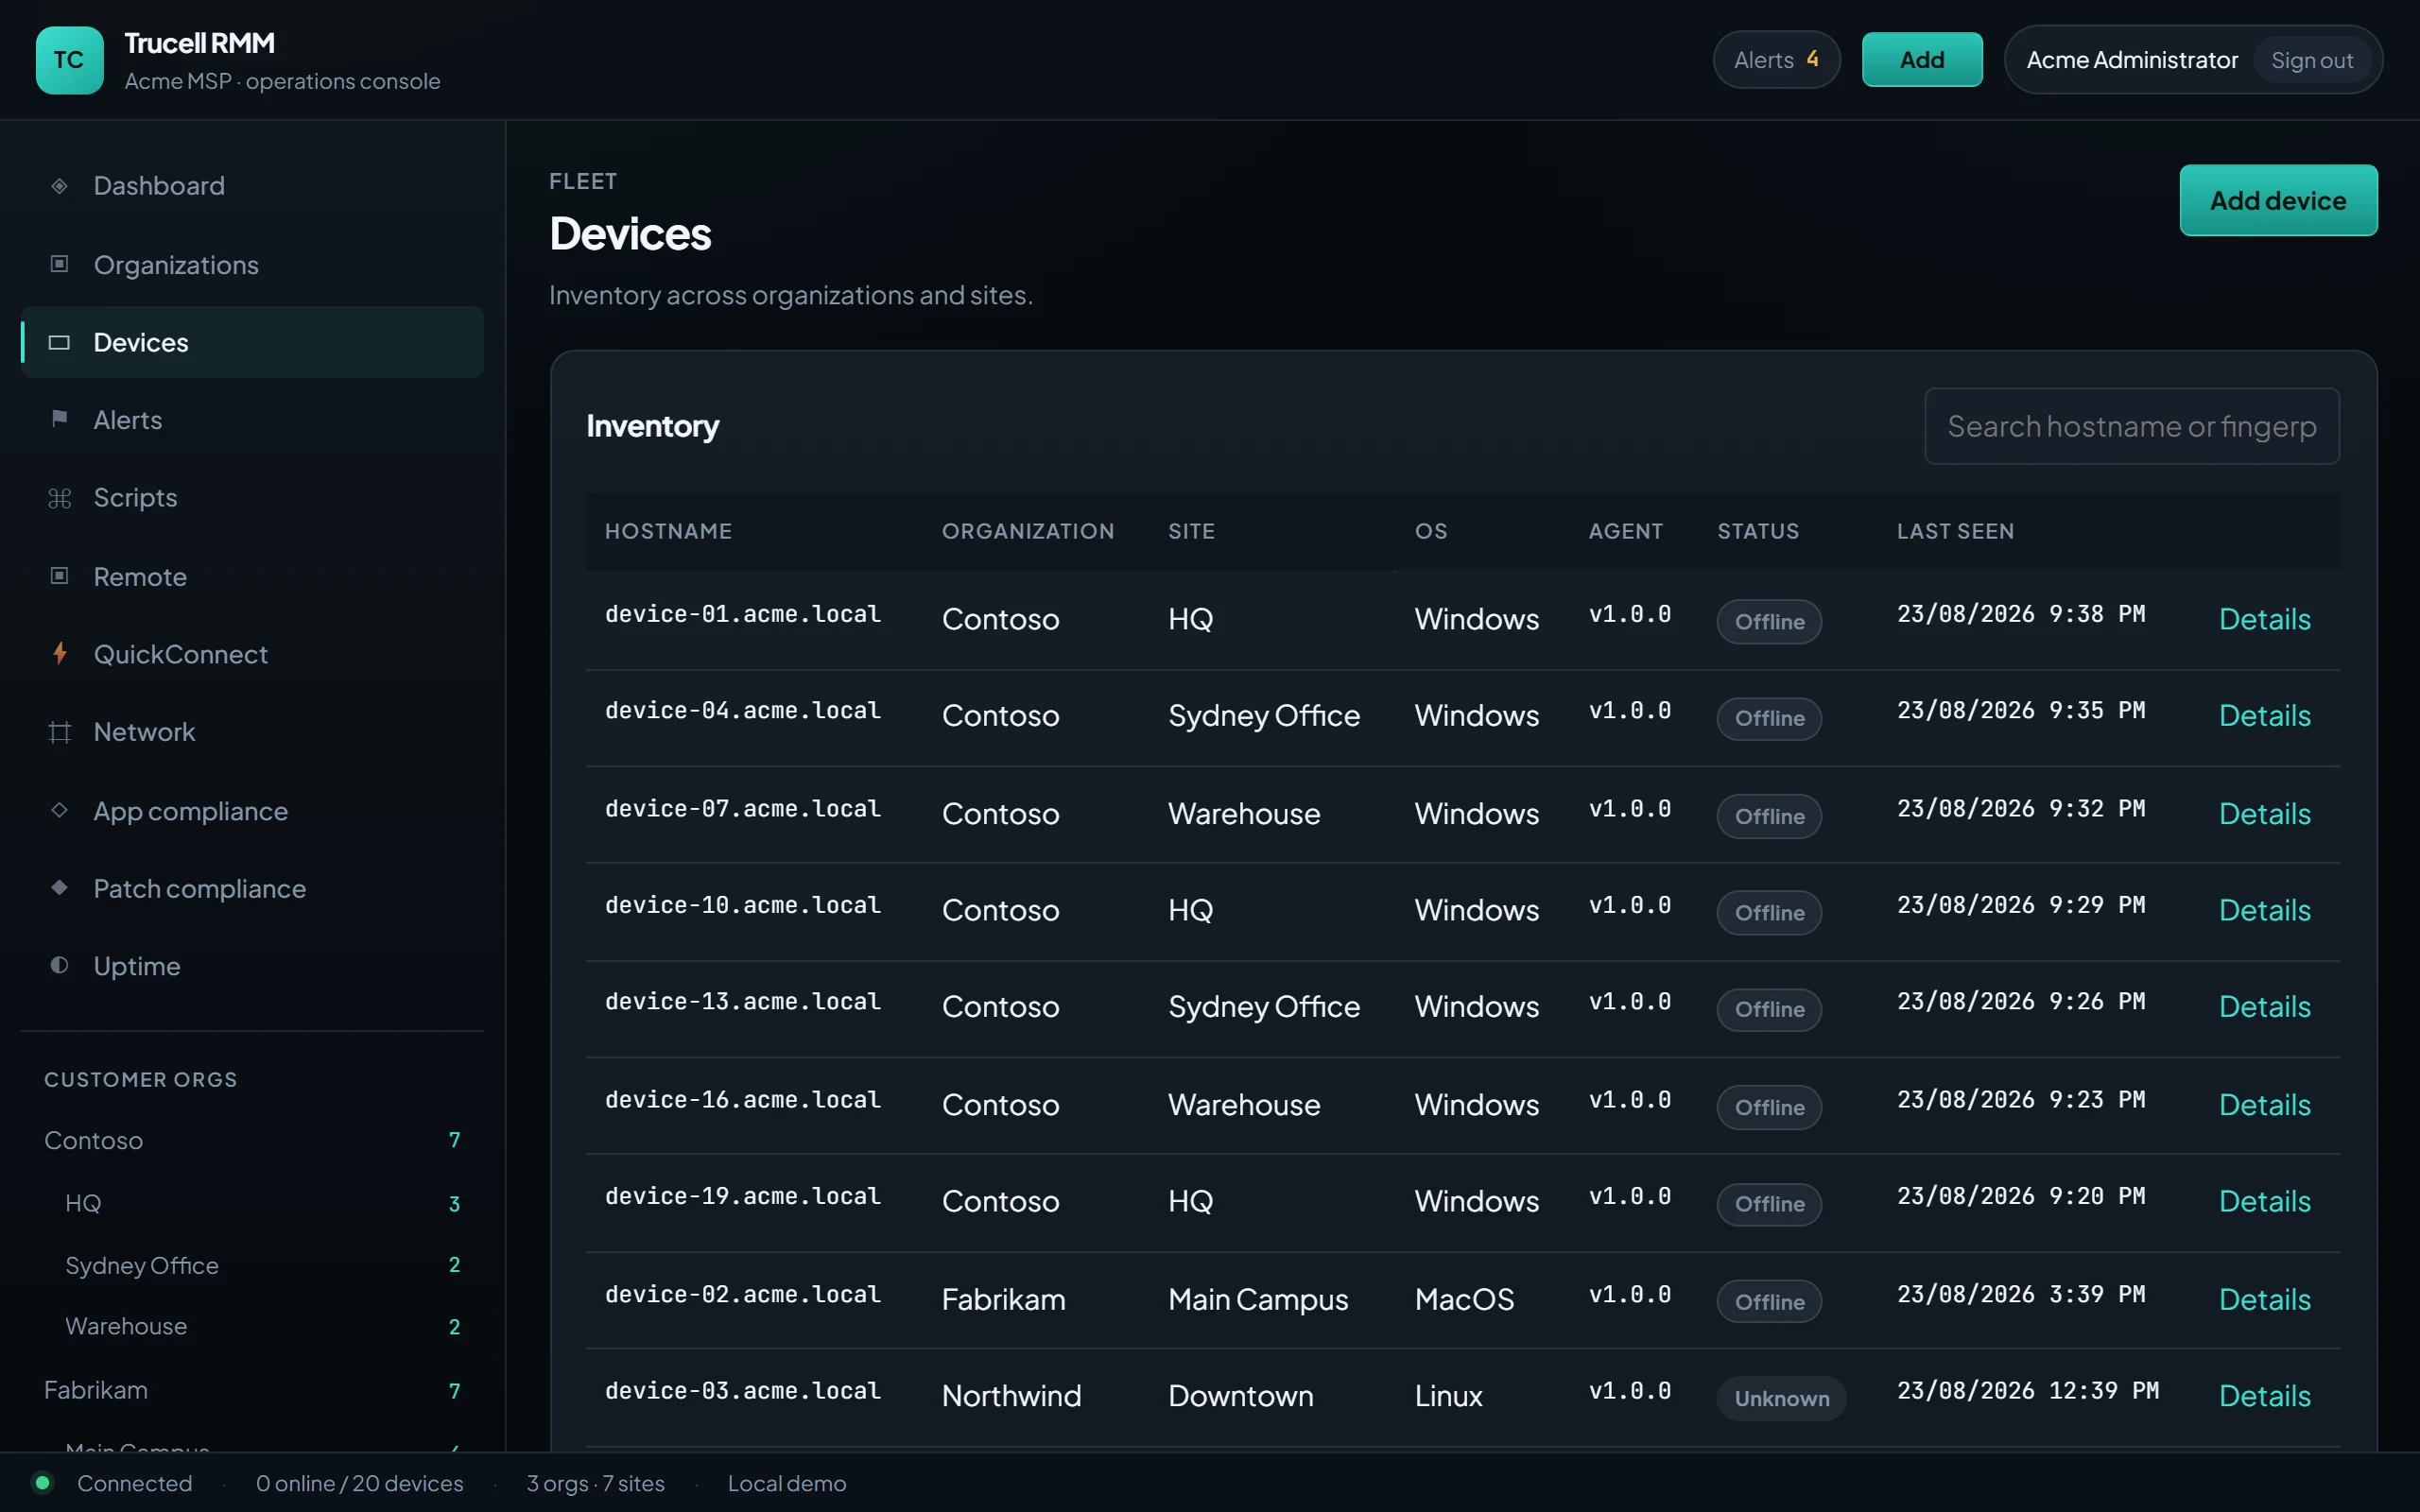Go to Organizations in the sidebar

[252, 265]
